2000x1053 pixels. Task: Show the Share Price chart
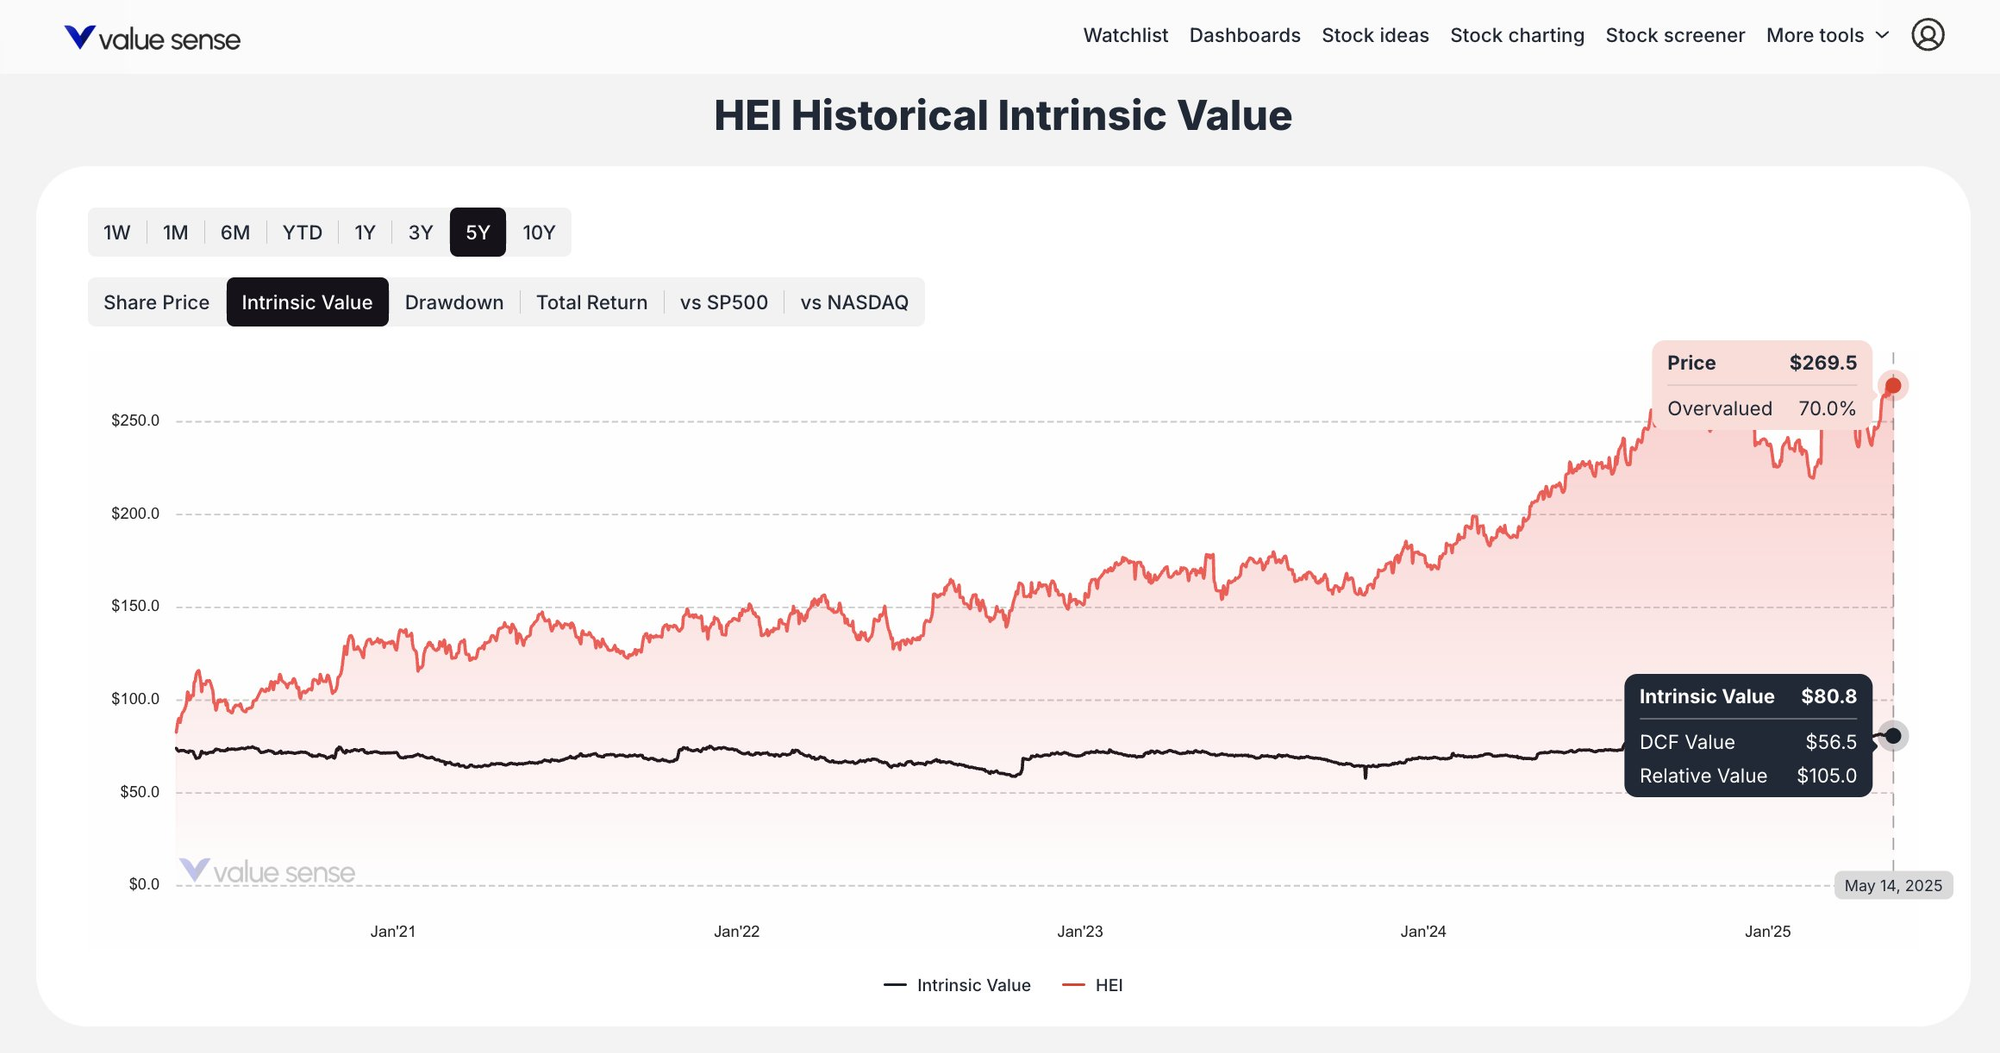tap(157, 302)
